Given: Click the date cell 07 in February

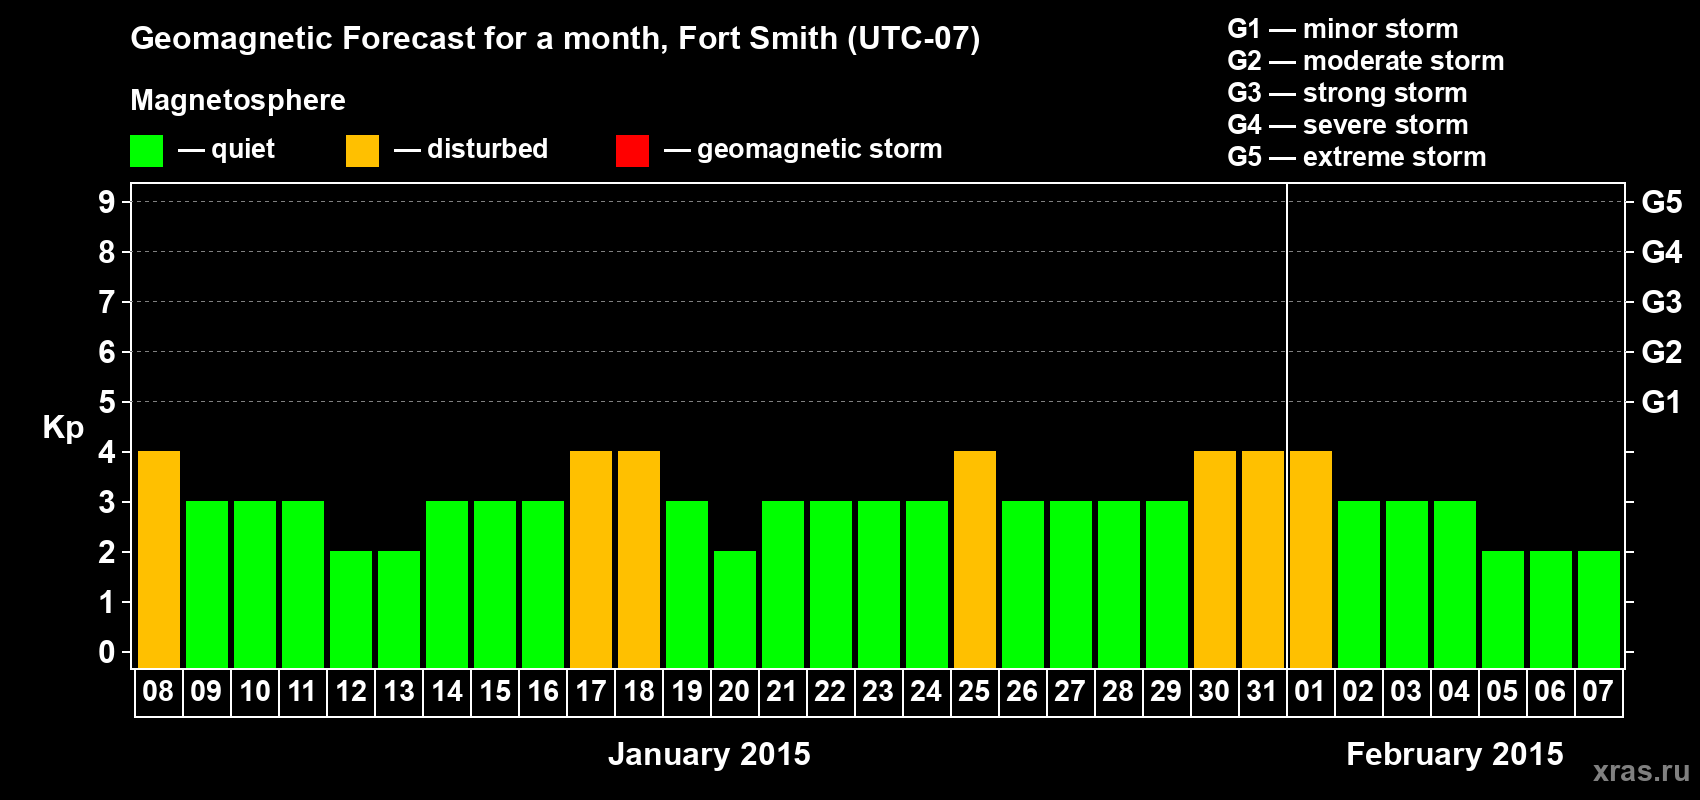Looking at the screenshot, I should [x=1599, y=692].
